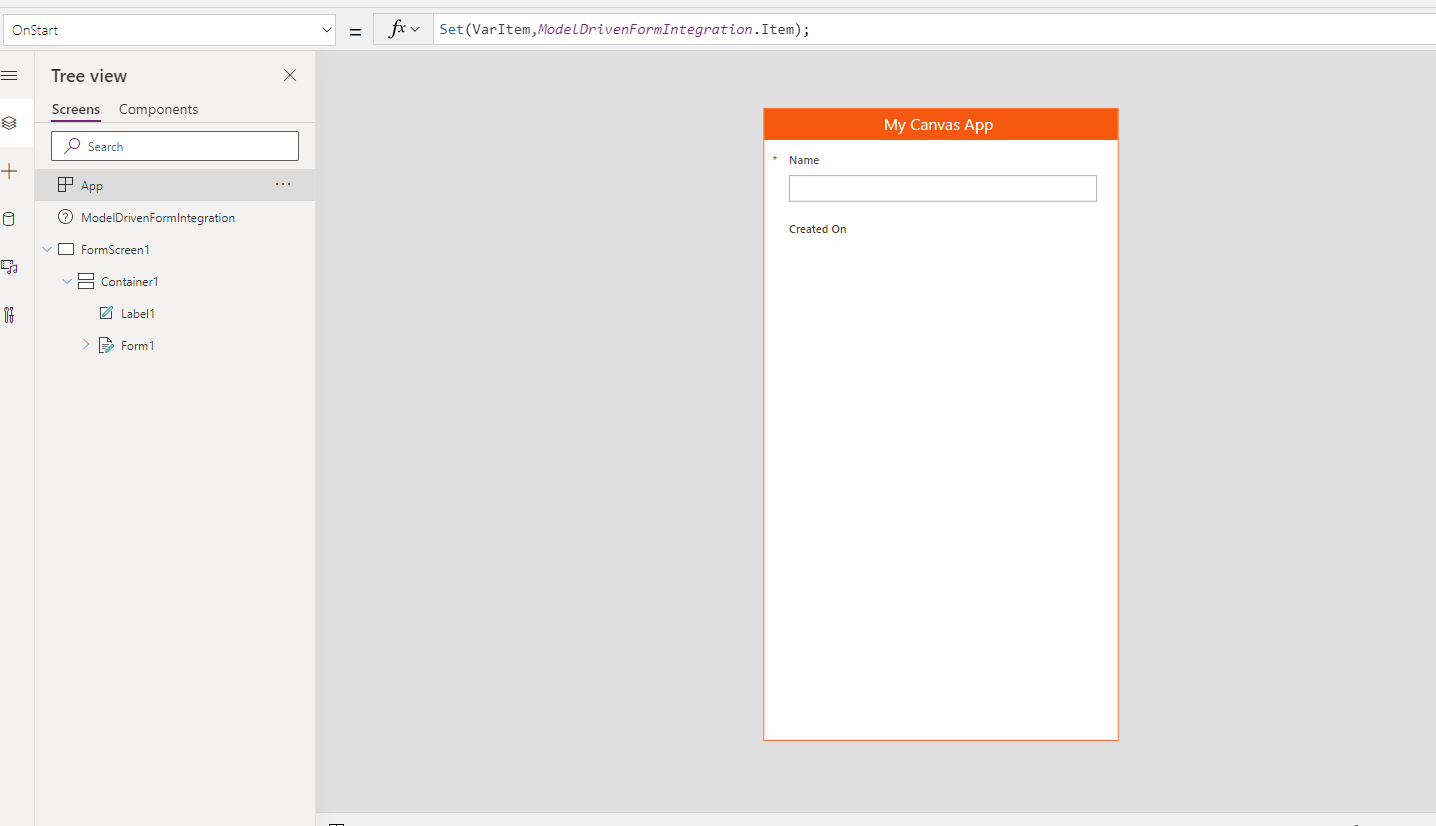Image resolution: width=1436 pixels, height=826 pixels.
Task: Open the Media icon in sidebar
Action: pos(9,267)
